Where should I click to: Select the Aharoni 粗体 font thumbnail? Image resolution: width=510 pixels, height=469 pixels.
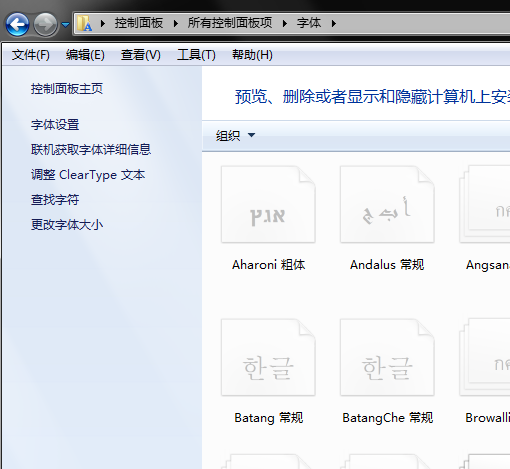[268, 204]
